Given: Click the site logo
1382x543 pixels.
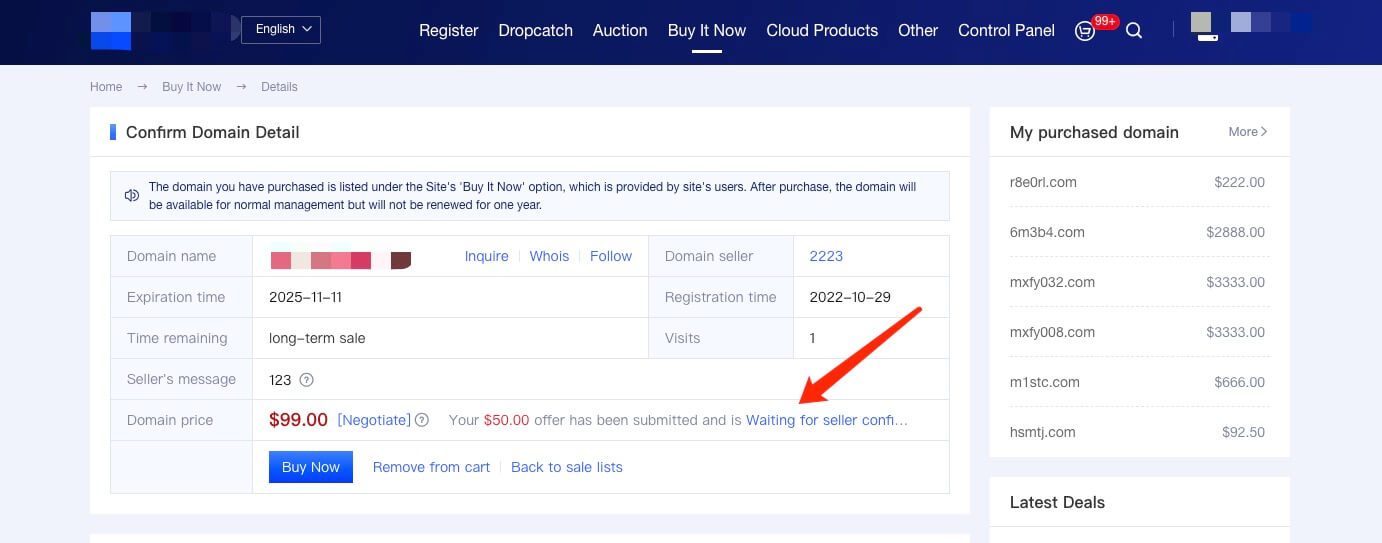Looking at the screenshot, I should click(111, 31).
